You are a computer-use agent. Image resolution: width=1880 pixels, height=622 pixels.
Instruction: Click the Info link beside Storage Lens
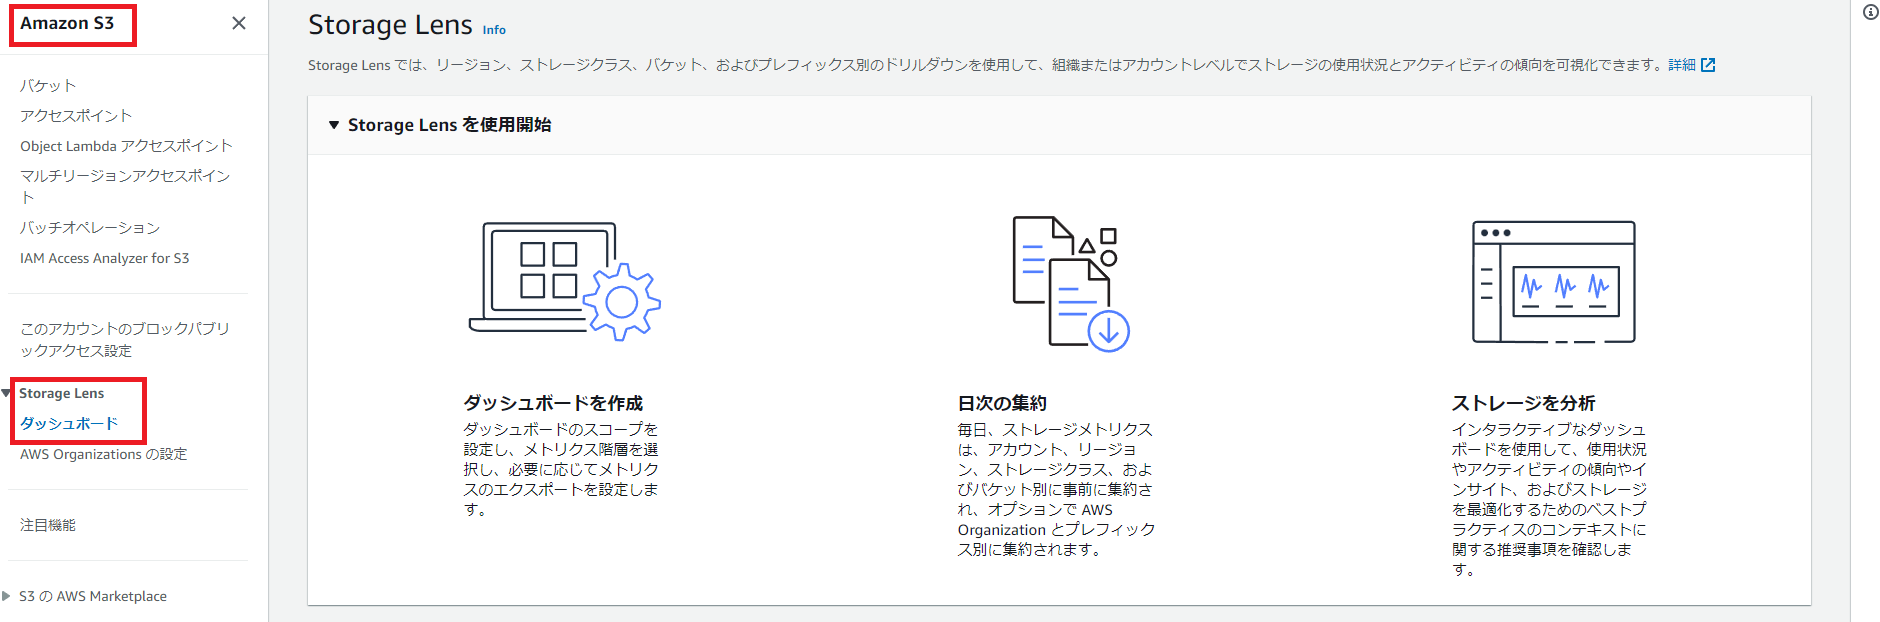(494, 30)
